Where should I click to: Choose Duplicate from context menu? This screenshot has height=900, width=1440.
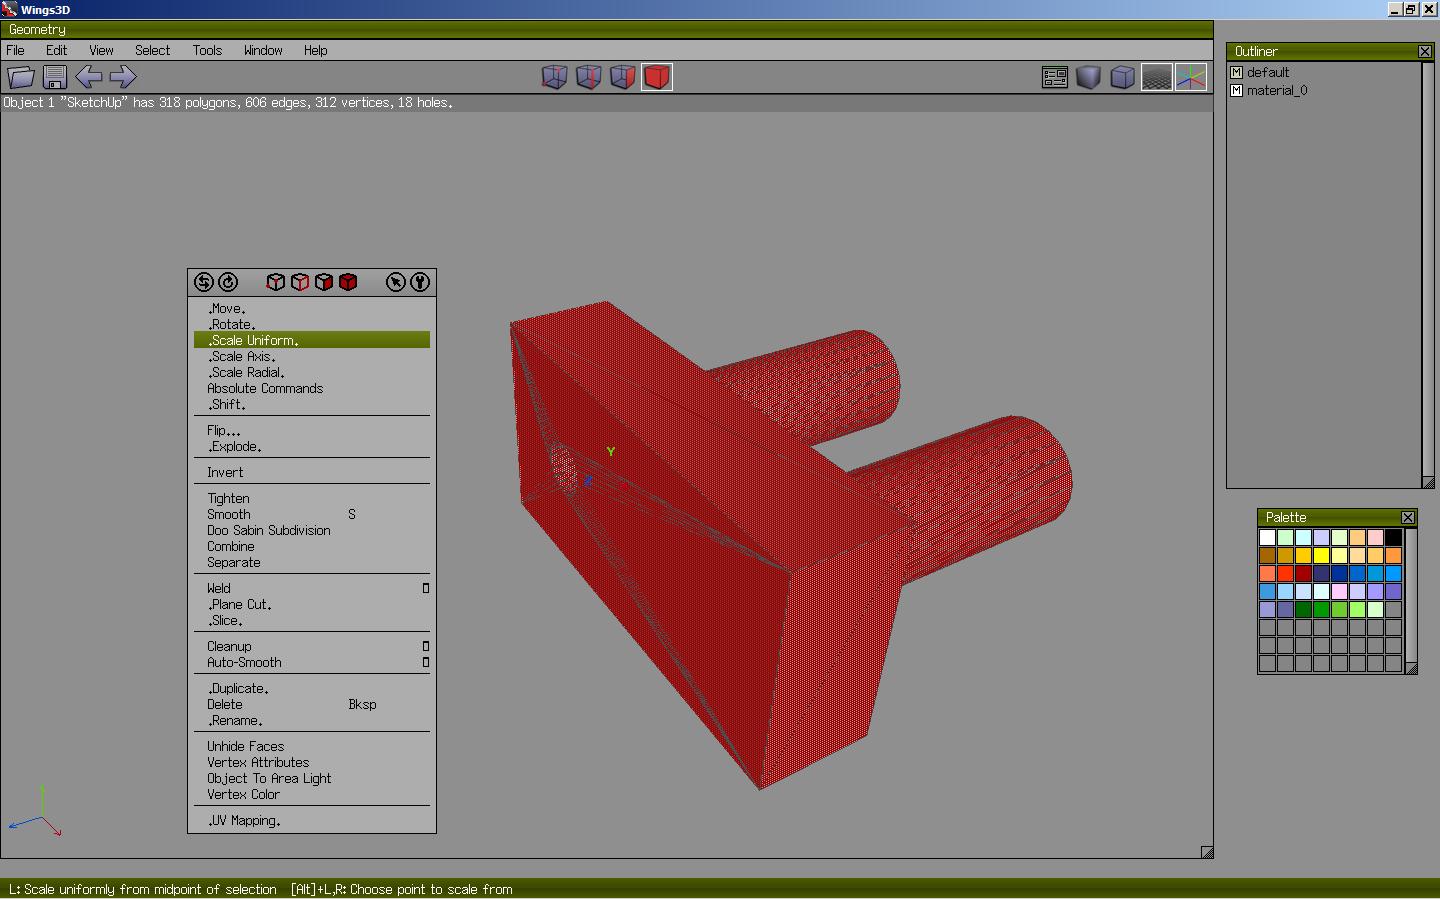(x=312, y=688)
